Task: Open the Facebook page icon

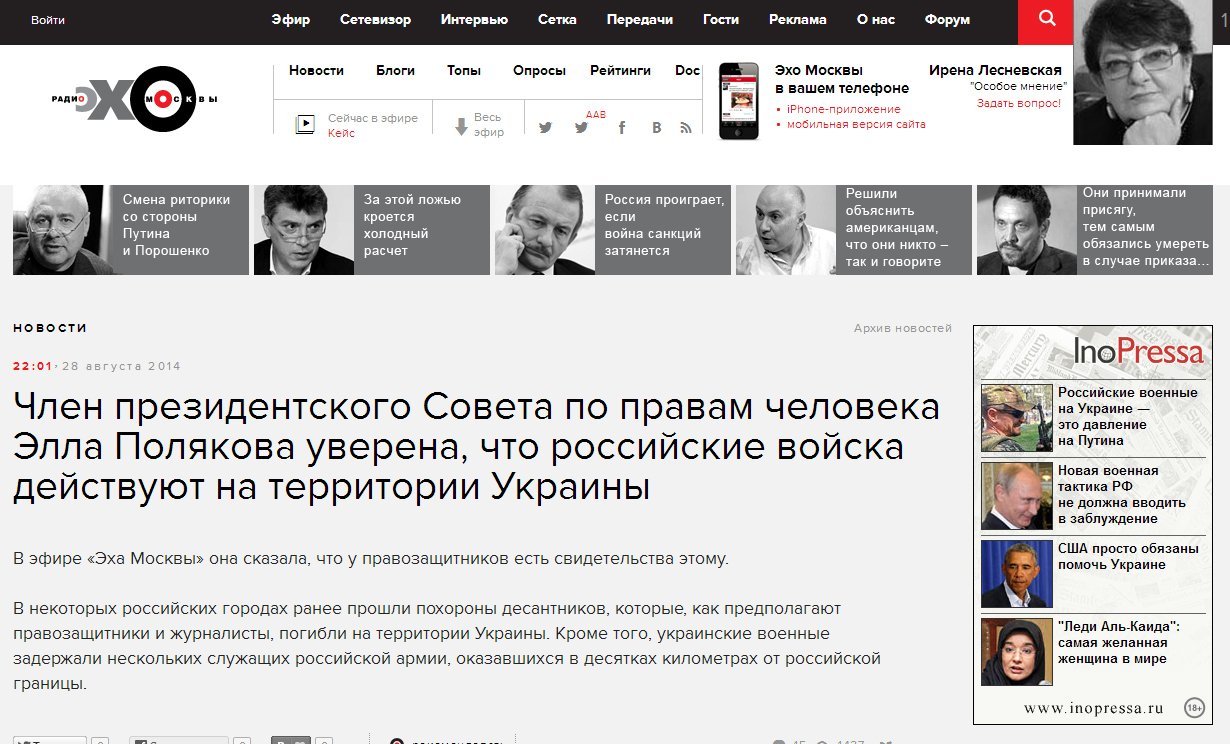Action: click(621, 127)
